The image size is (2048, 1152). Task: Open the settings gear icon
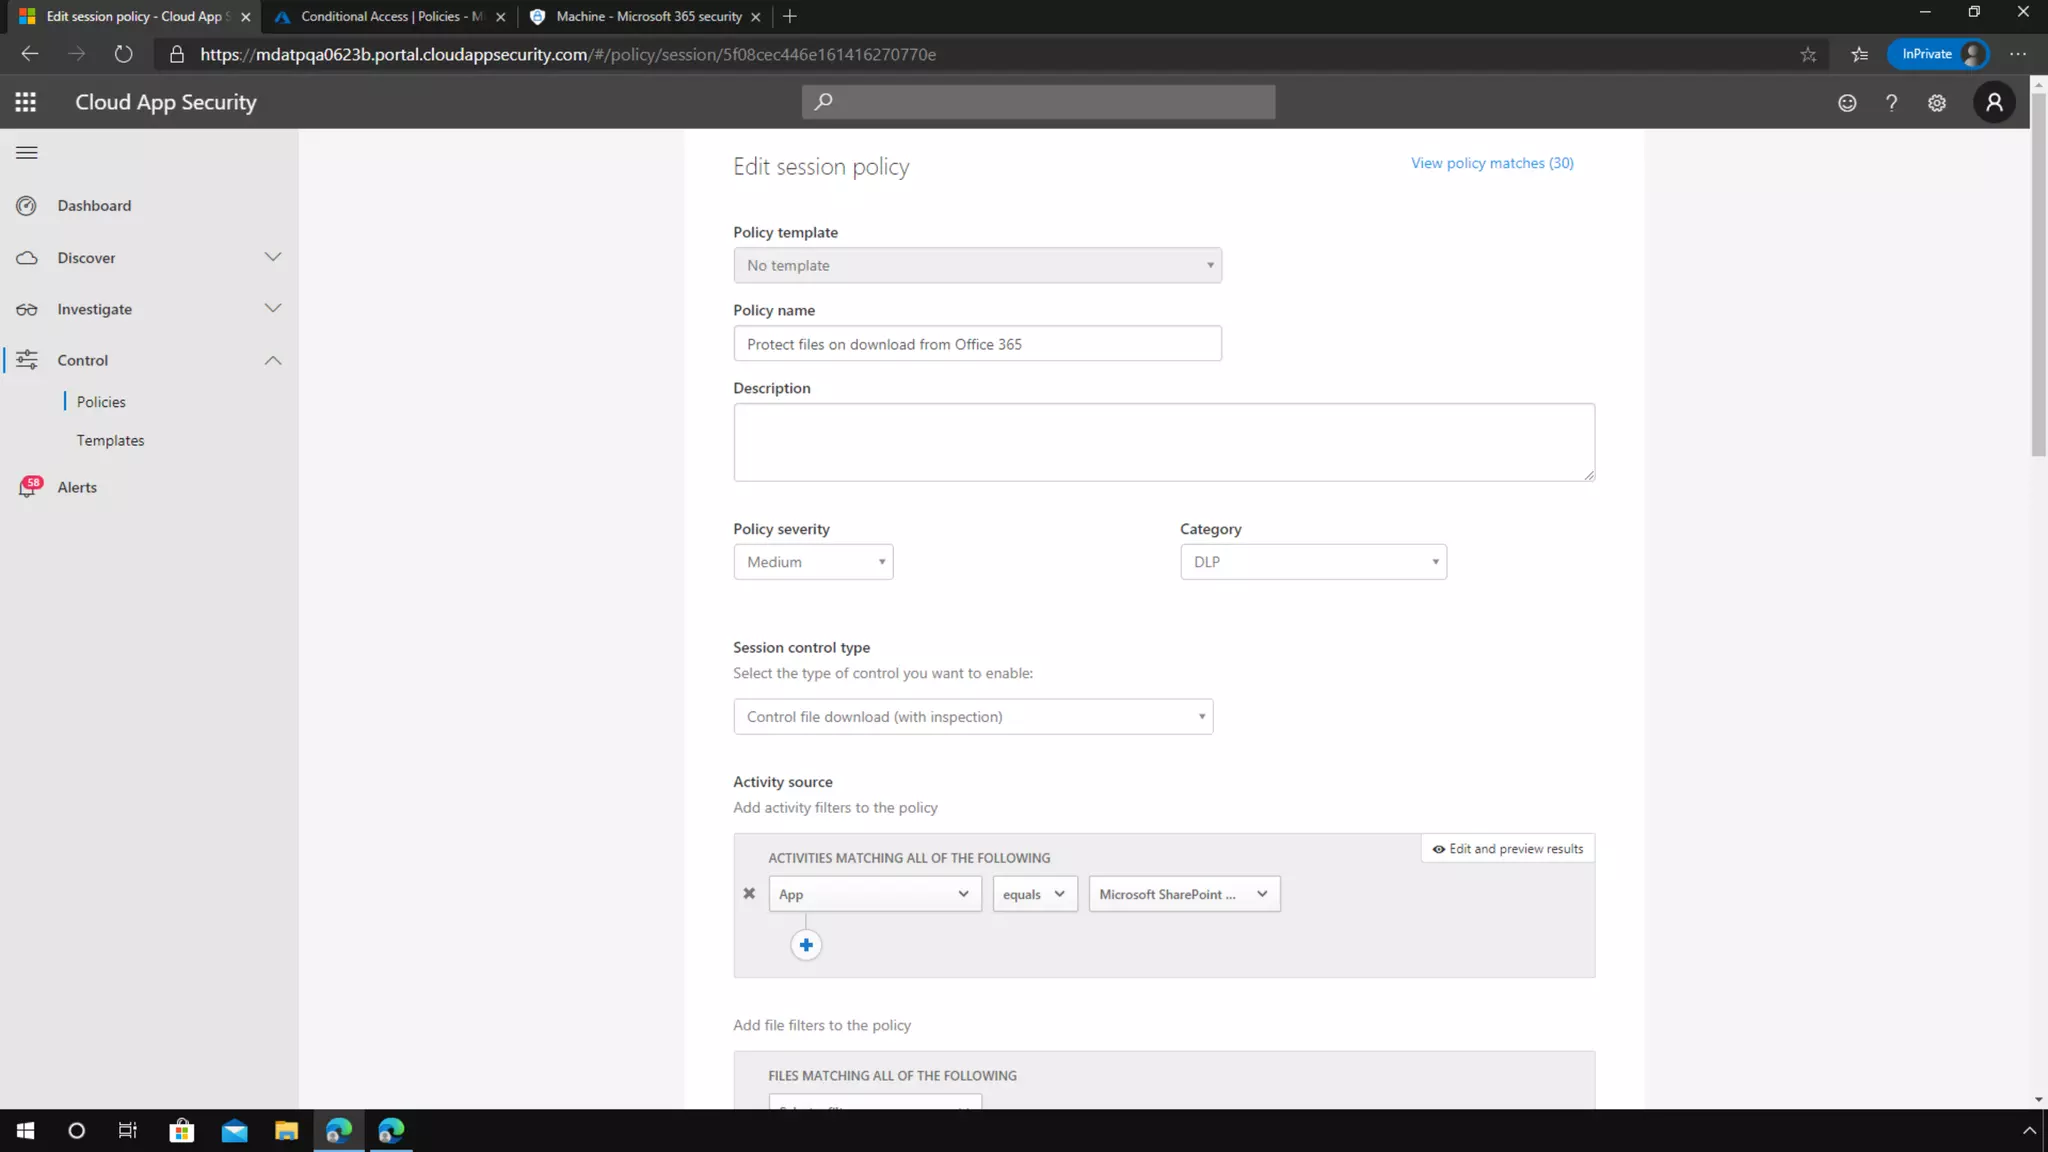[1937, 102]
